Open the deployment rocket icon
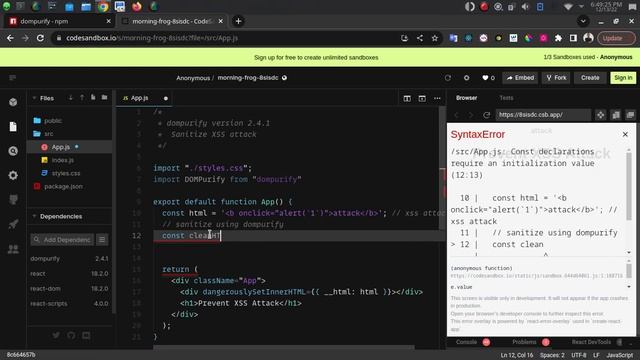 click(13, 224)
